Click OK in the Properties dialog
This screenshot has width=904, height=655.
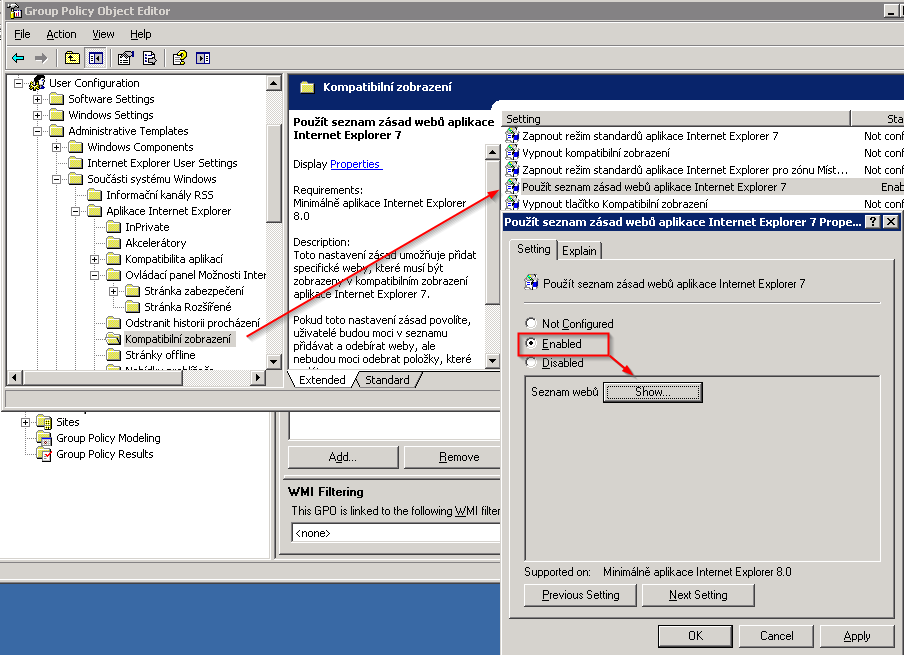coord(695,635)
